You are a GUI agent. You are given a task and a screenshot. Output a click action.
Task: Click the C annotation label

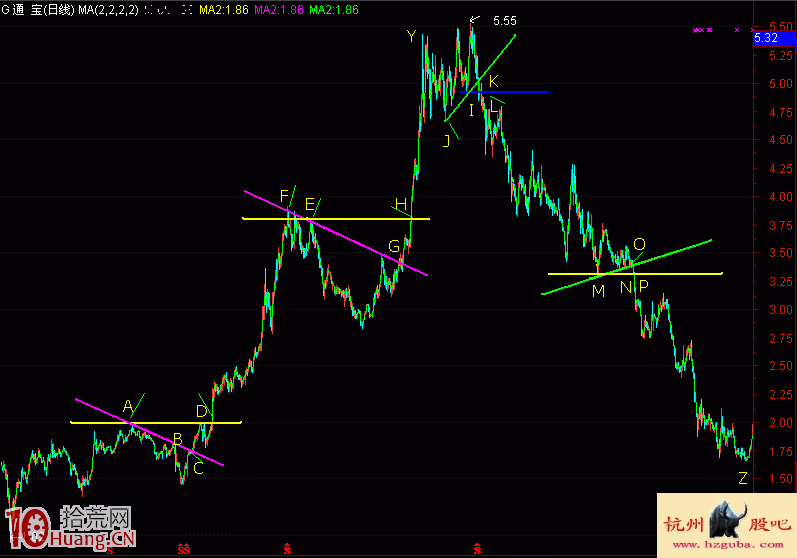click(x=199, y=468)
